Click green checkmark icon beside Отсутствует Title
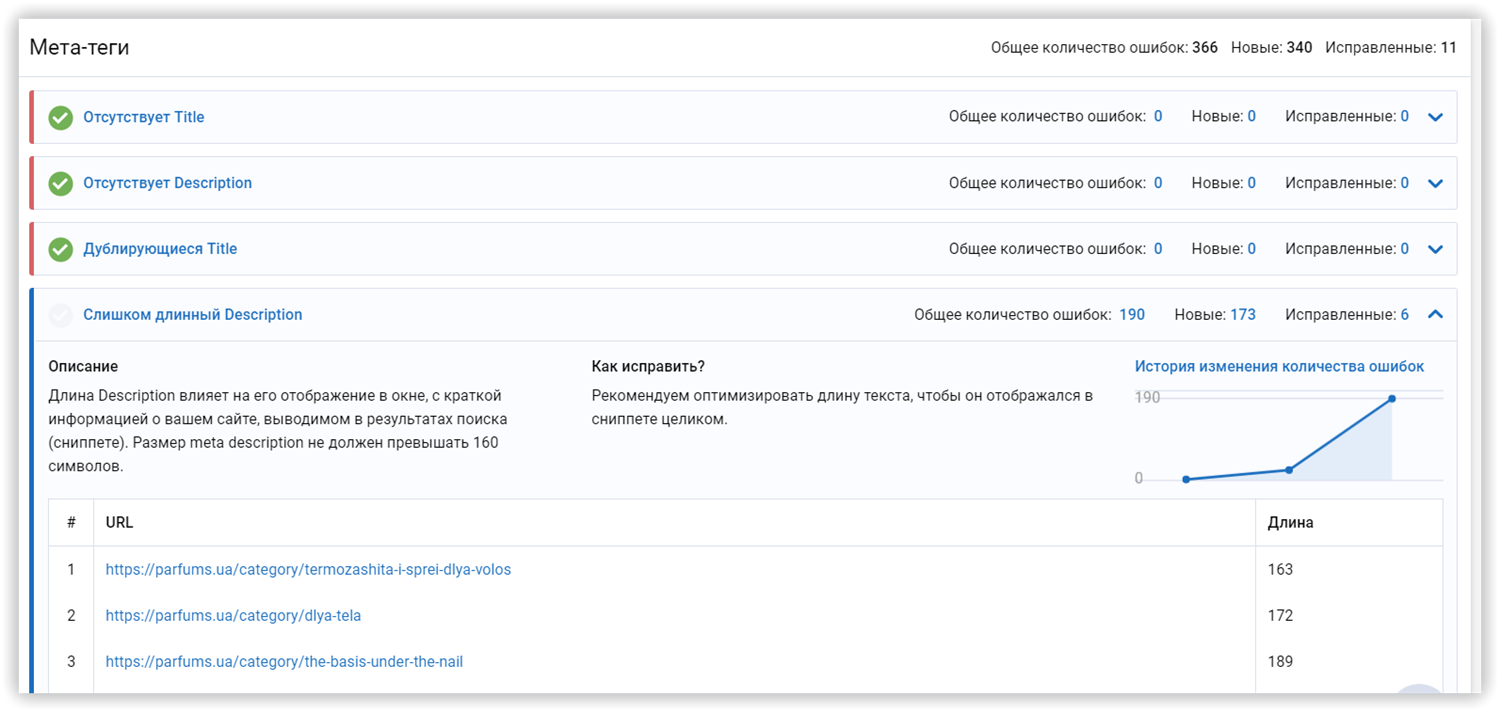1500x712 pixels. 61,118
